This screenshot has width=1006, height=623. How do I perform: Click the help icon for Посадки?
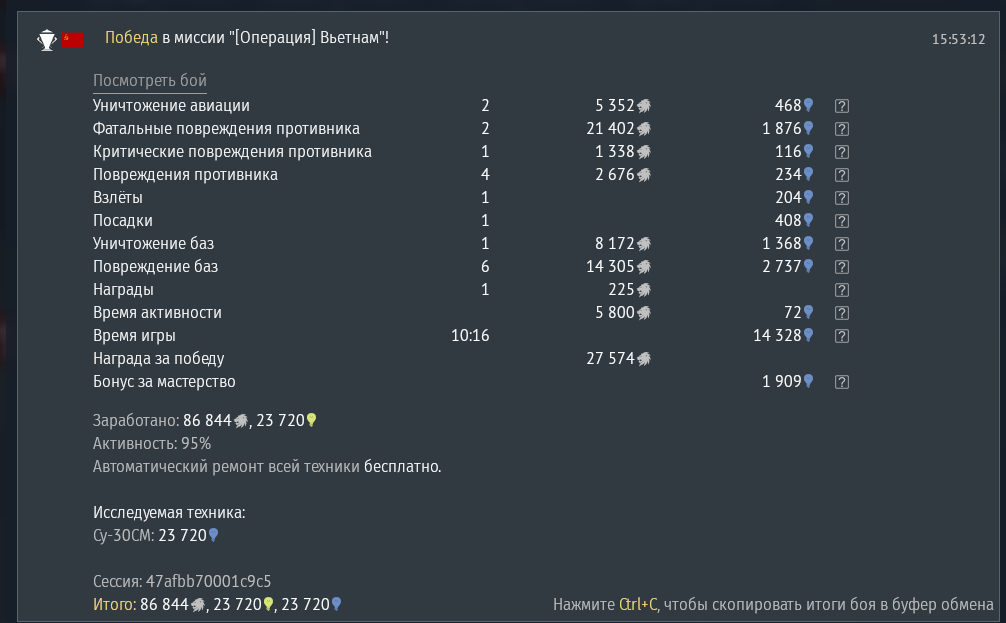(x=842, y=221)
